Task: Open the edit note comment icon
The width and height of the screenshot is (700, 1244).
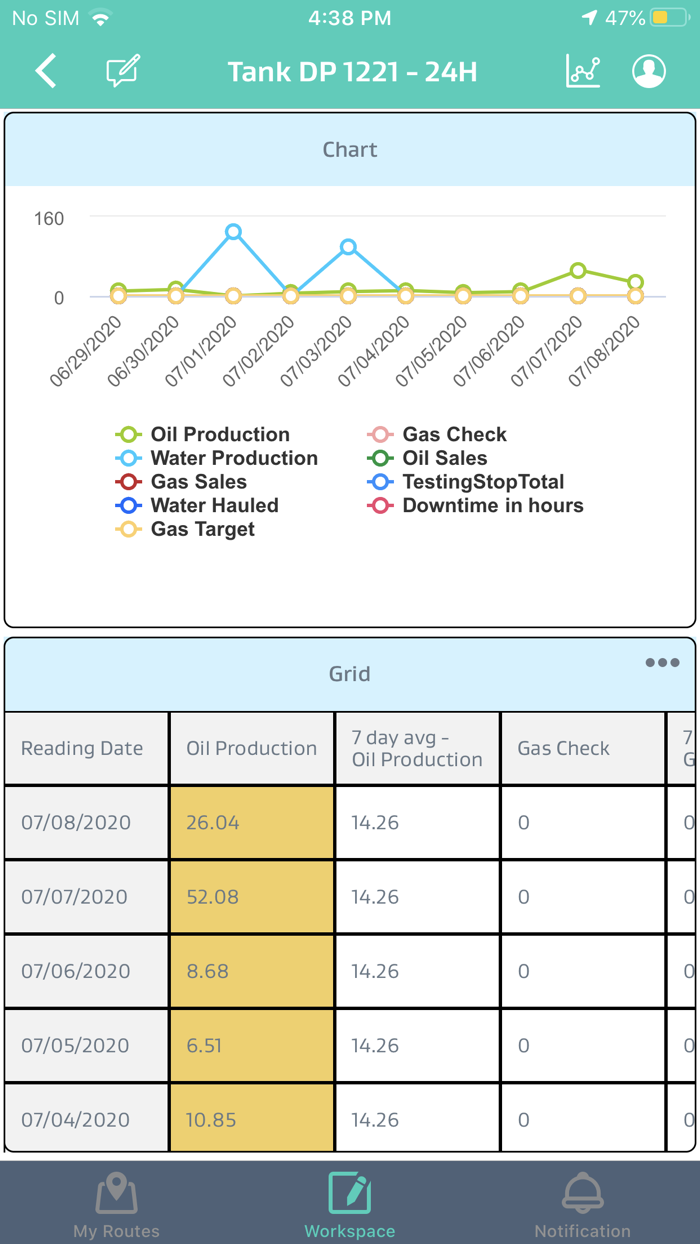Action: (122, 72)
